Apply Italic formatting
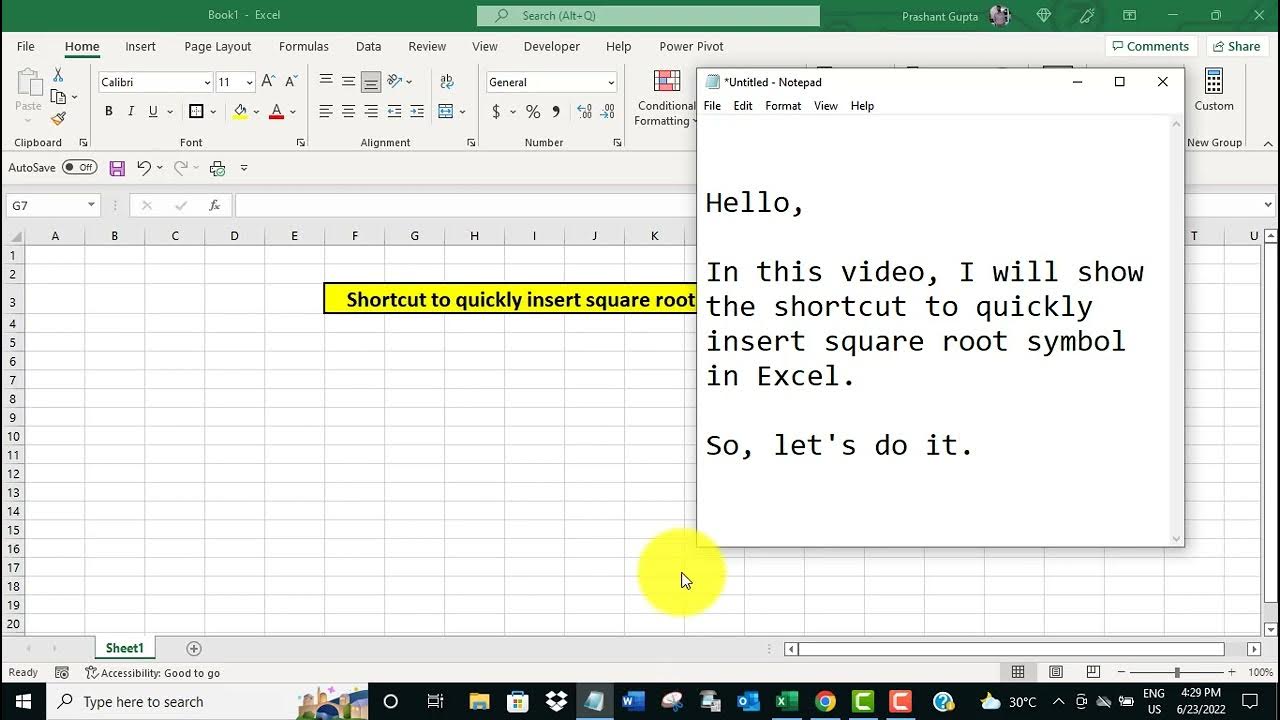 [x=130, y=112]
